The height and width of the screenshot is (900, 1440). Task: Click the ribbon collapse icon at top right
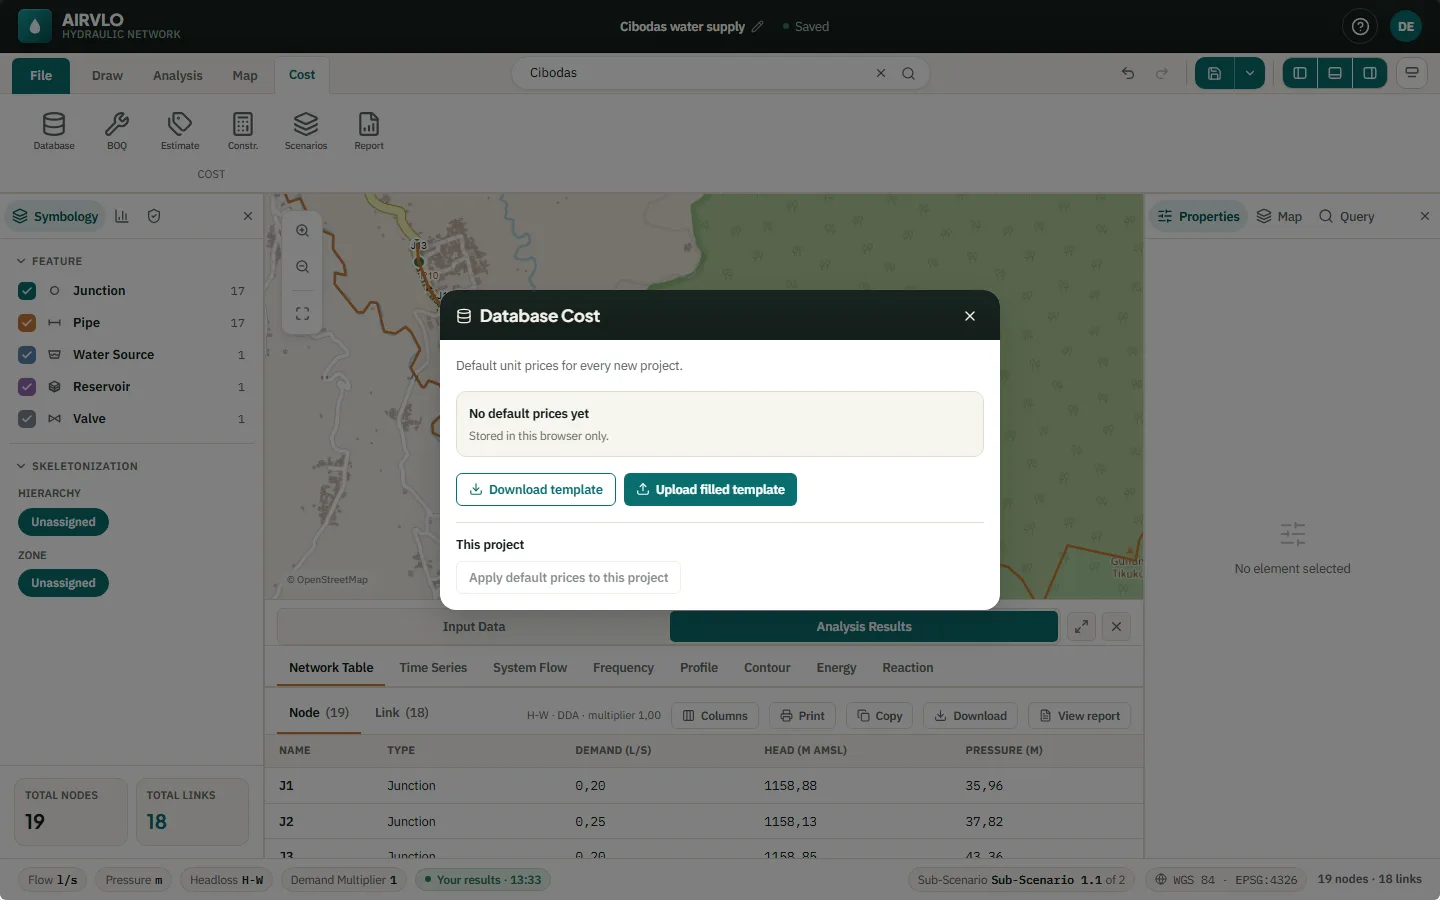[1412, 73]
